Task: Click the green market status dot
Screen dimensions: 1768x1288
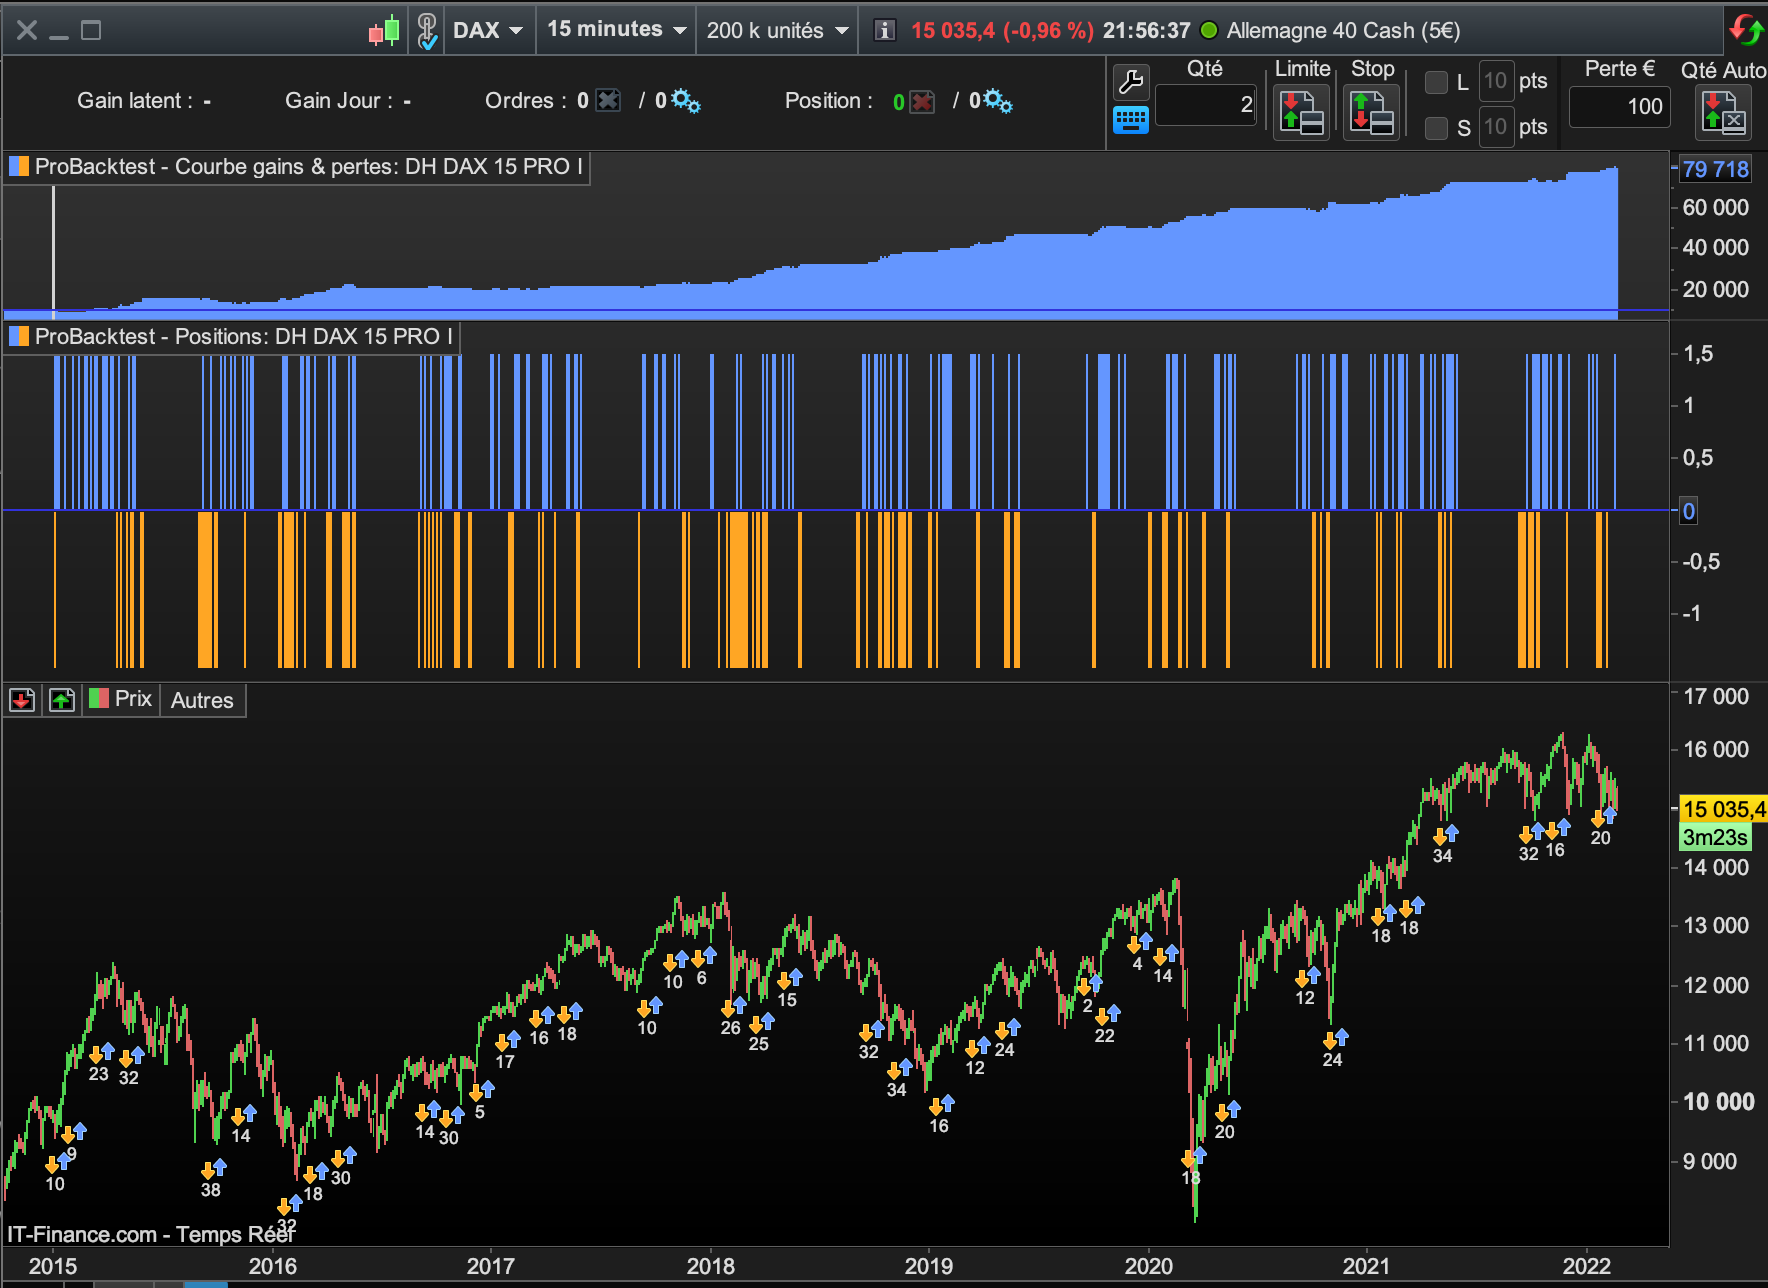Action: pos(1209,30)
